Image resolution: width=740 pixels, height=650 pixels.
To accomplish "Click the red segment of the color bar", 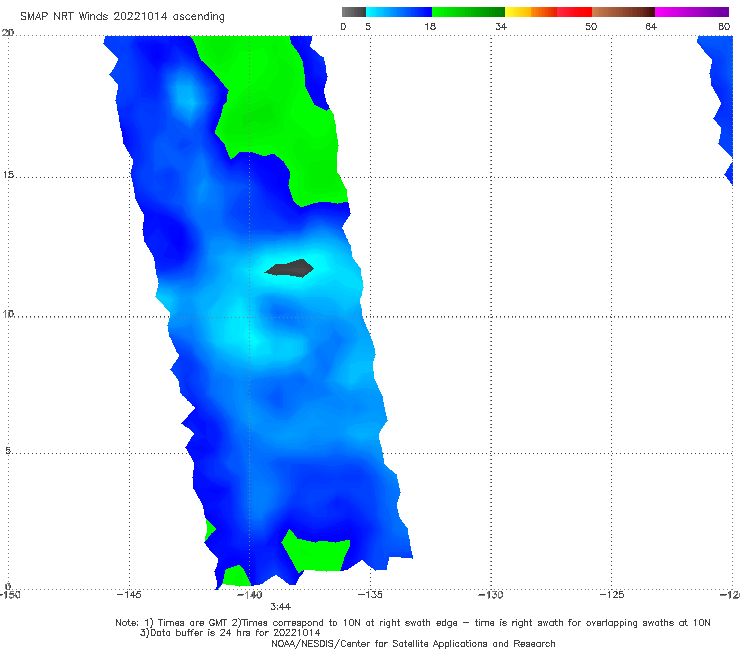I will 574,12.
